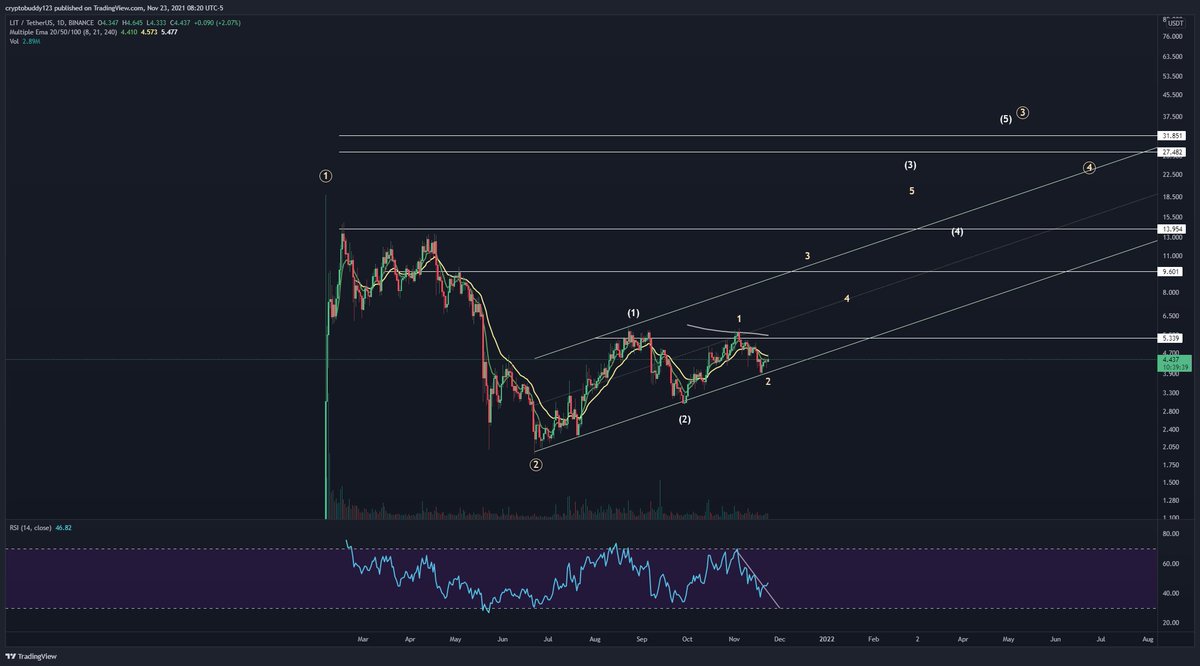The image size is (1200, 666).
Task: Select the orange 5 wave label
Action: [x=912, y=190]
